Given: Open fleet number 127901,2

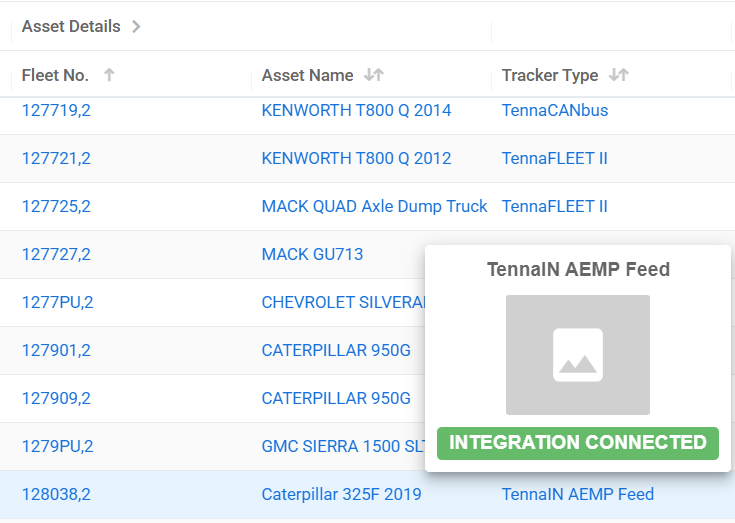Looking at the screenshot, I should [x=56, y=351].
